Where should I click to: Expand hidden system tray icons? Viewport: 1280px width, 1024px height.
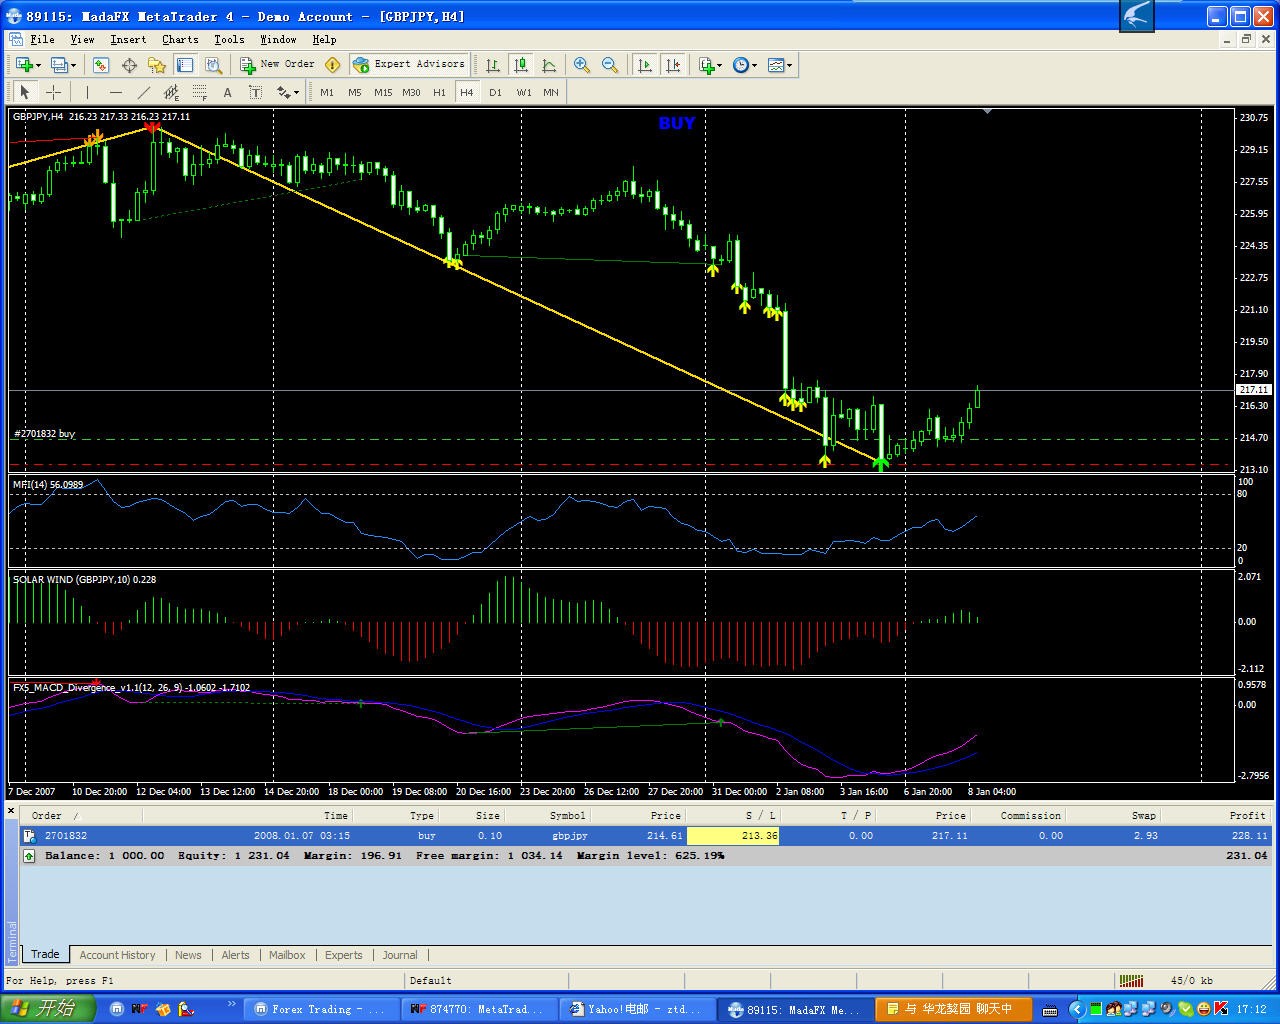(x=1076, y=1009)
